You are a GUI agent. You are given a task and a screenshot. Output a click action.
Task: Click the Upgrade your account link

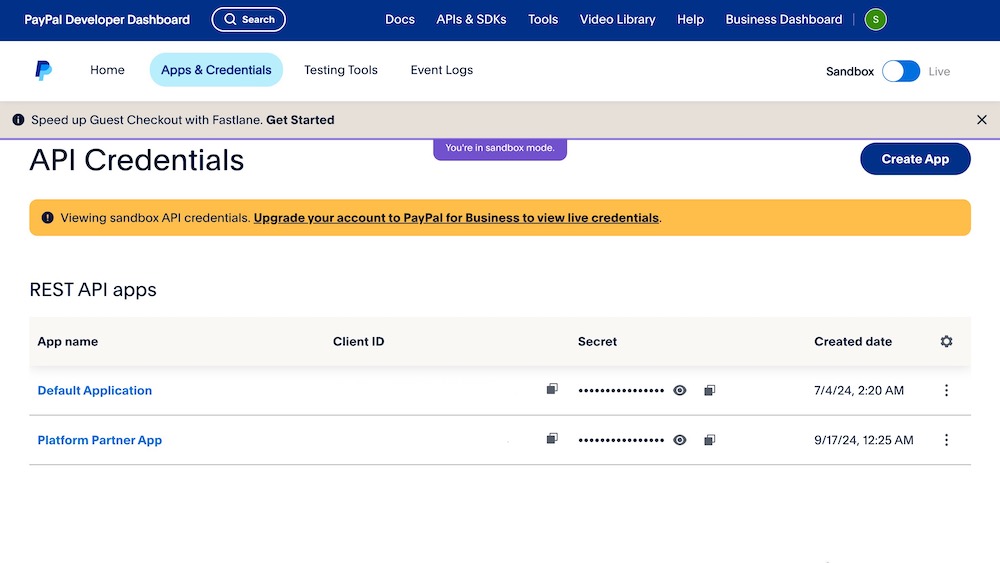456,218
